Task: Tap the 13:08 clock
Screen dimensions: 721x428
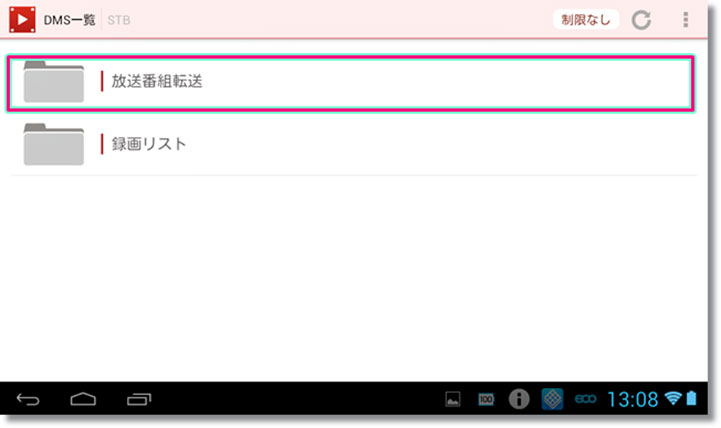Action: 633,399
